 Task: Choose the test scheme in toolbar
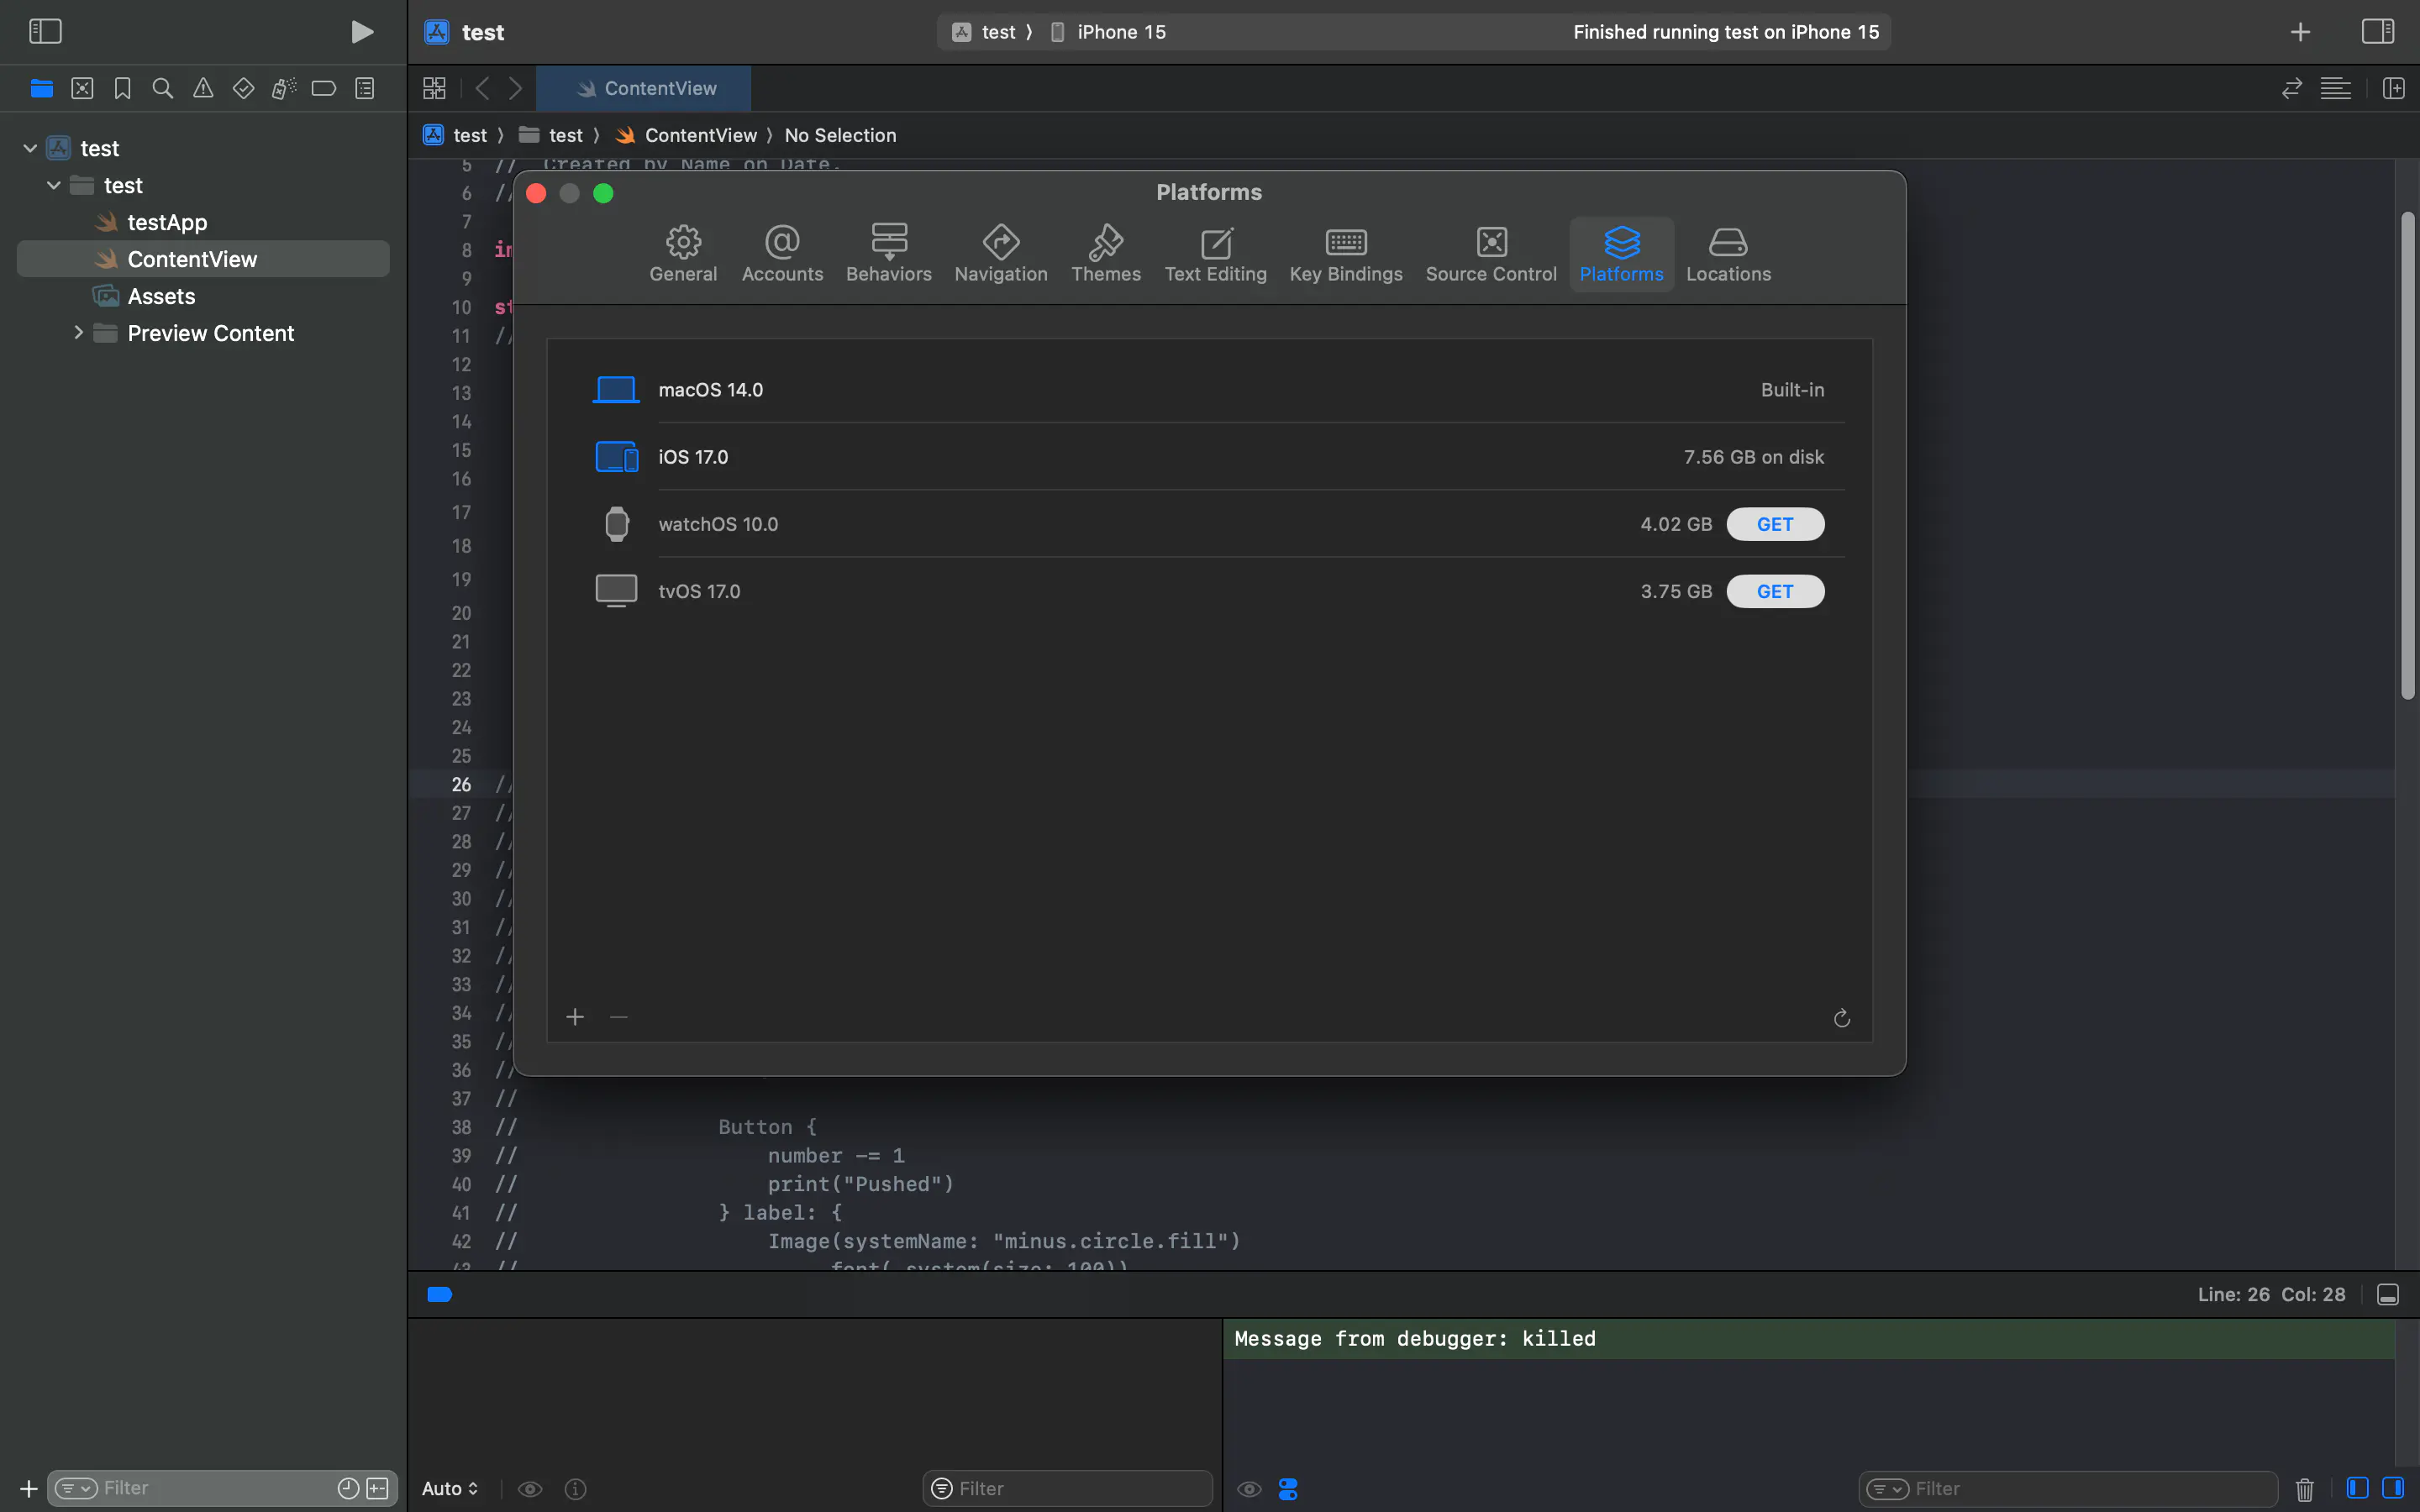coord(985,32)
